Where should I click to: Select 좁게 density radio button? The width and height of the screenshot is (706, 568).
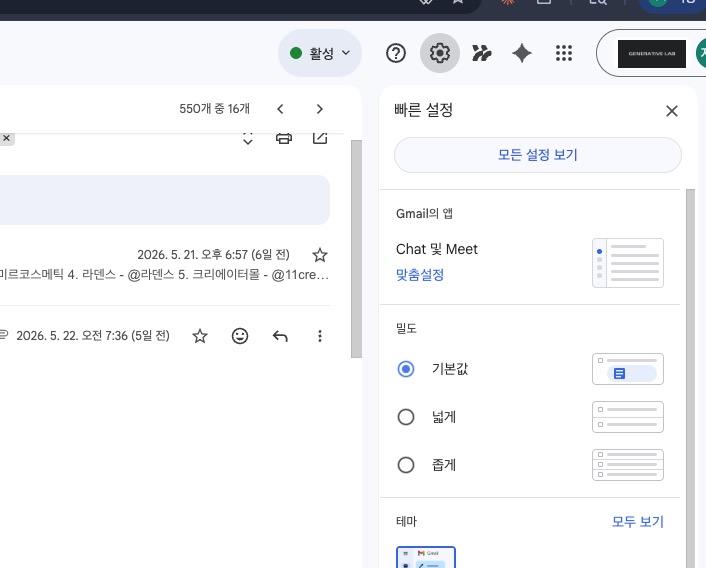tap(406, 465)
